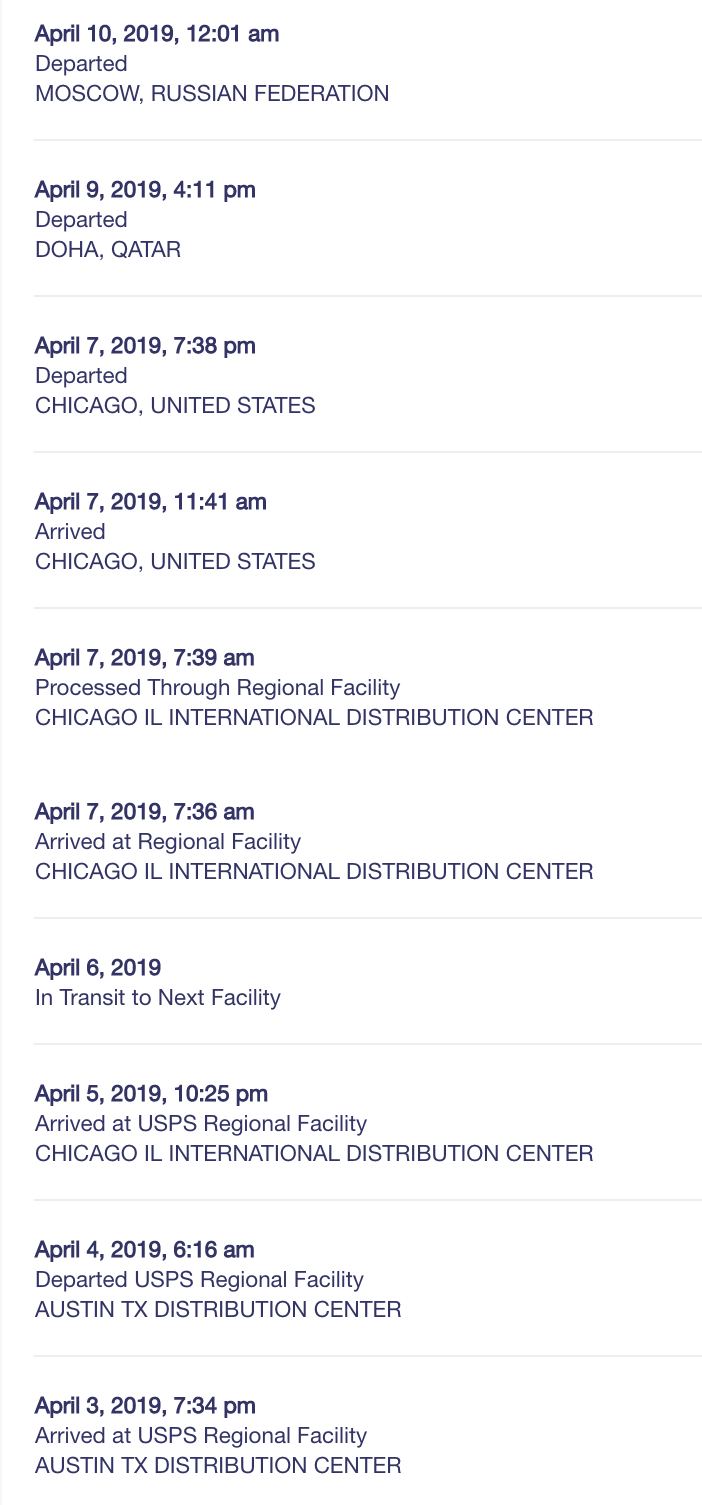Select the standalone 'Arrived' status under 11:41 am

(70, 532)
